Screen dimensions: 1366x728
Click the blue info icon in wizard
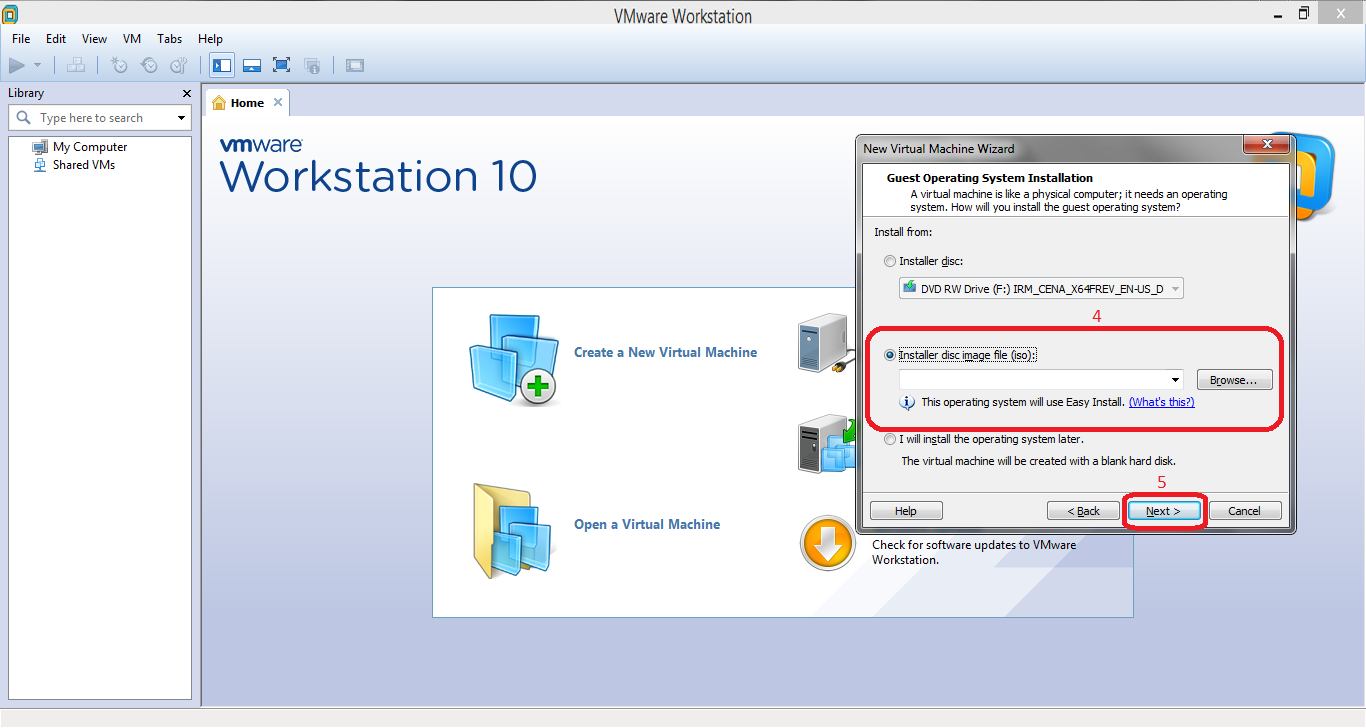[908, 402]
